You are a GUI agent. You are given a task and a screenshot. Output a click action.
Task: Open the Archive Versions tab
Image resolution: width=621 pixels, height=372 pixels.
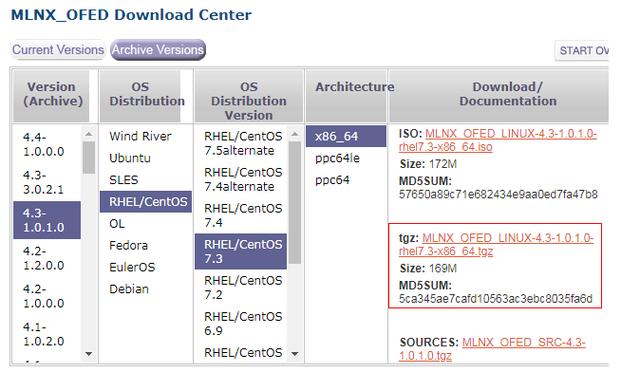tap(158, 50)
